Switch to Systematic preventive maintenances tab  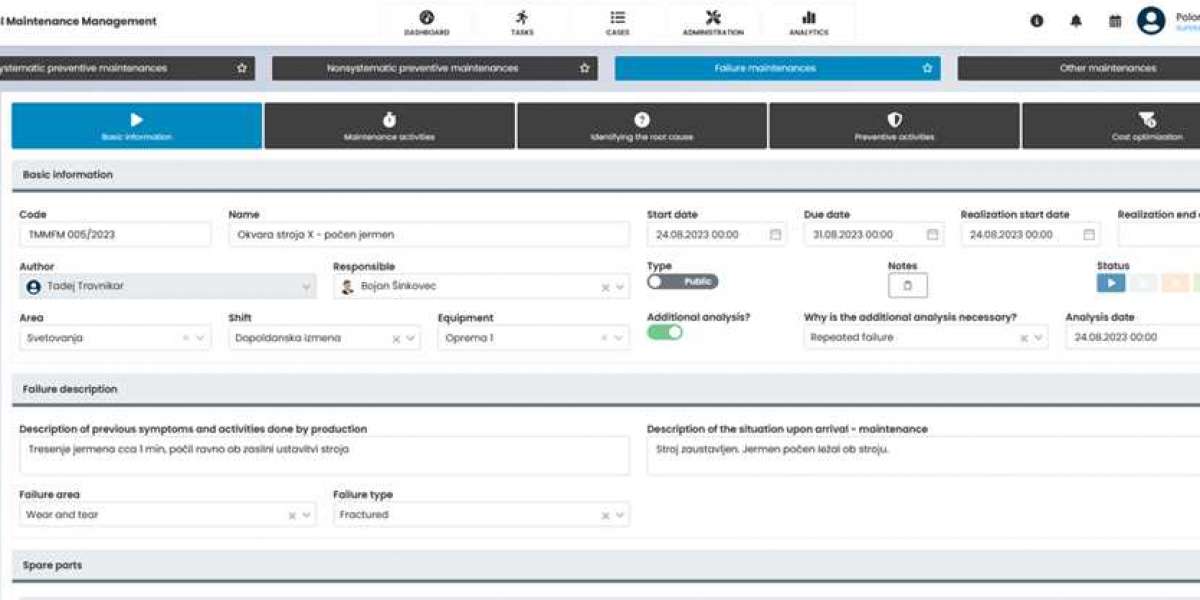point(127,68)
